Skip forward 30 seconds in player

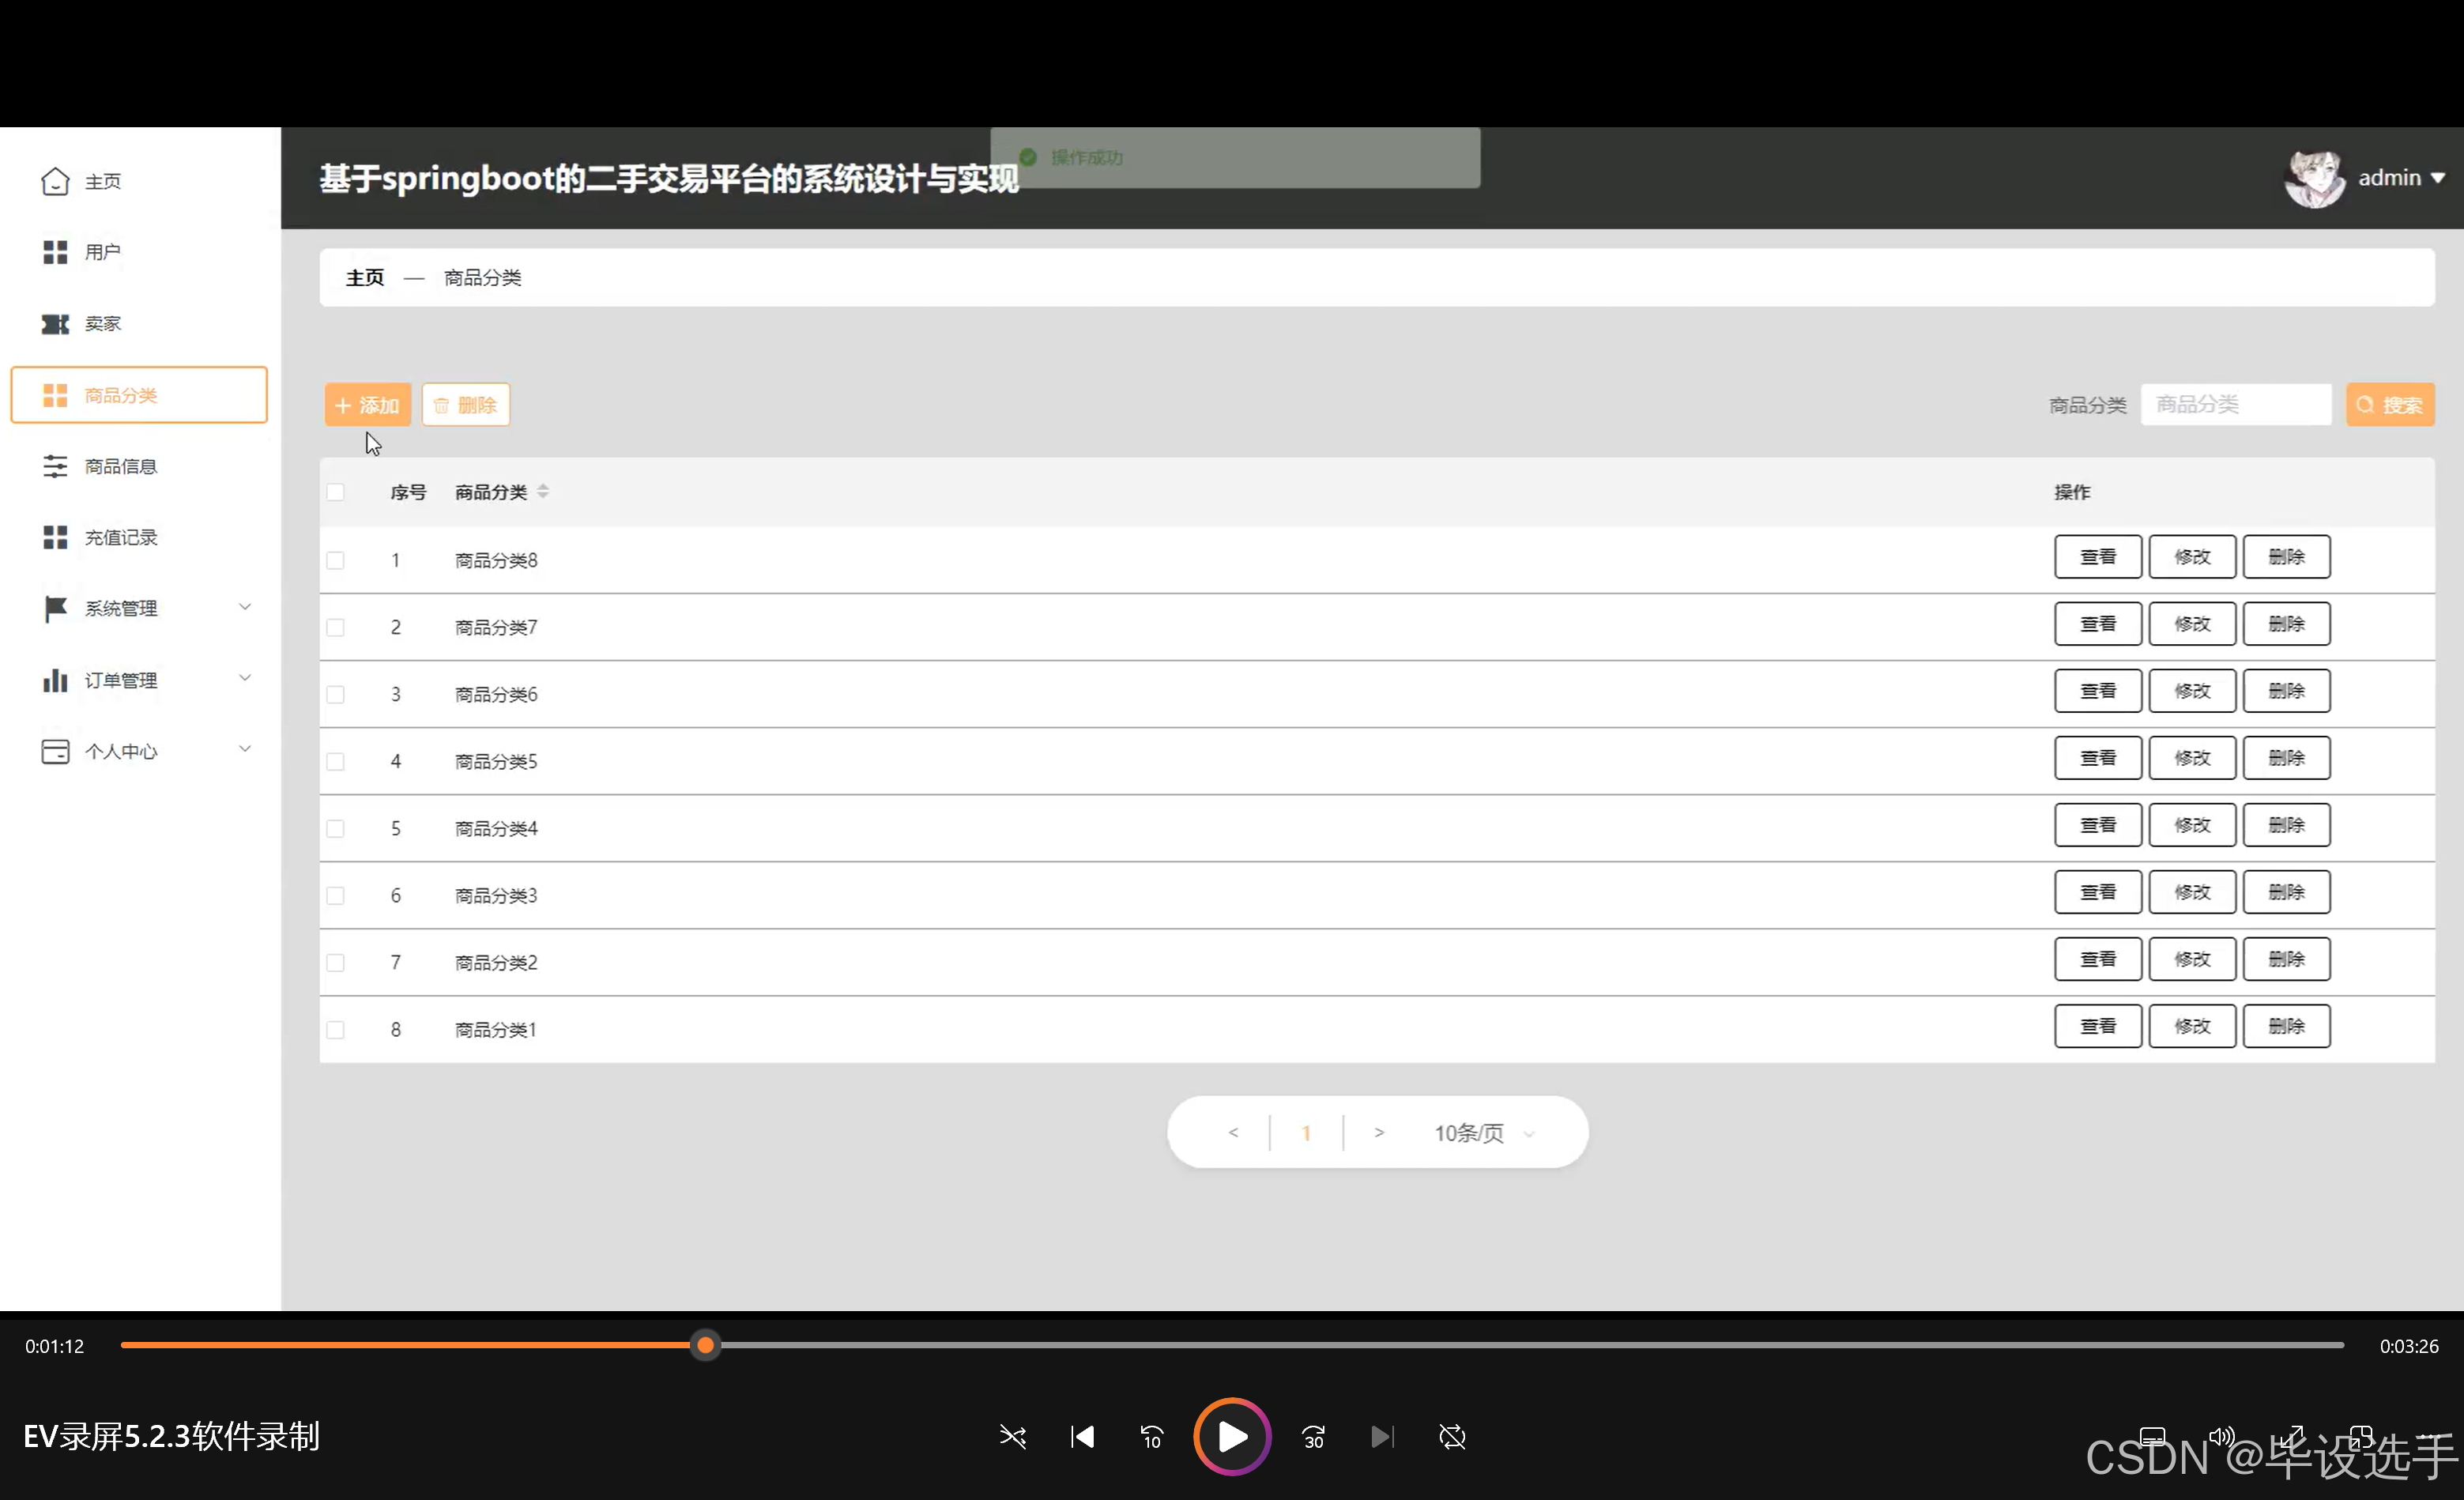pos(1313,1437)
